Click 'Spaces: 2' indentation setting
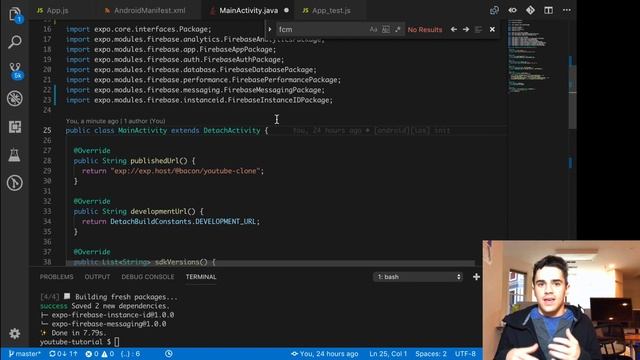 point(431,354)
